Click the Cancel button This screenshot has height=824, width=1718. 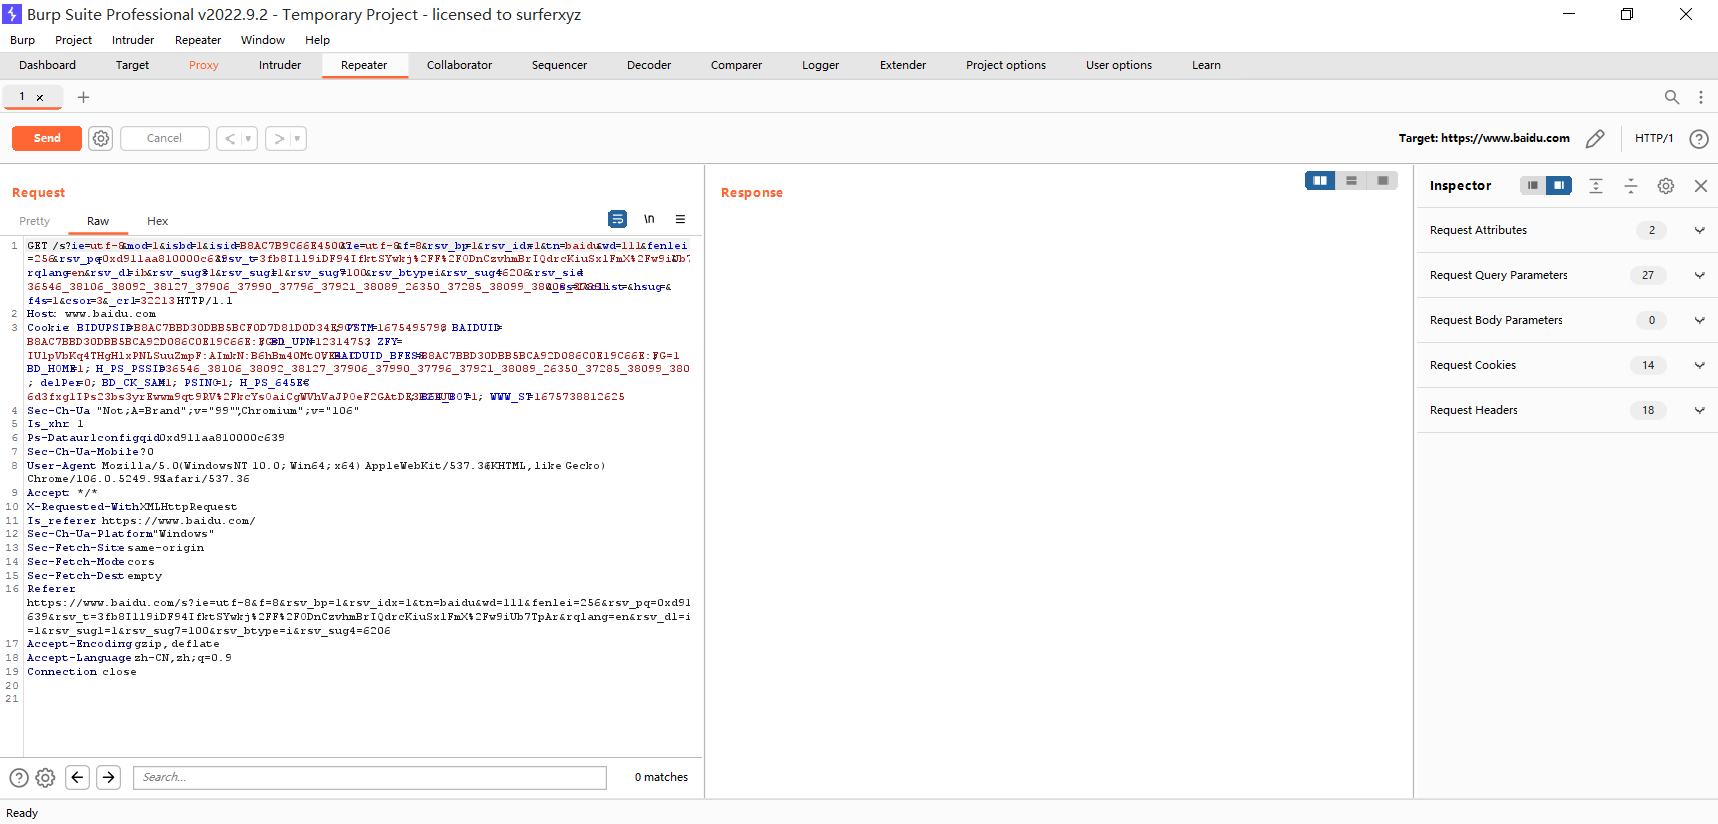pos(164,138)
